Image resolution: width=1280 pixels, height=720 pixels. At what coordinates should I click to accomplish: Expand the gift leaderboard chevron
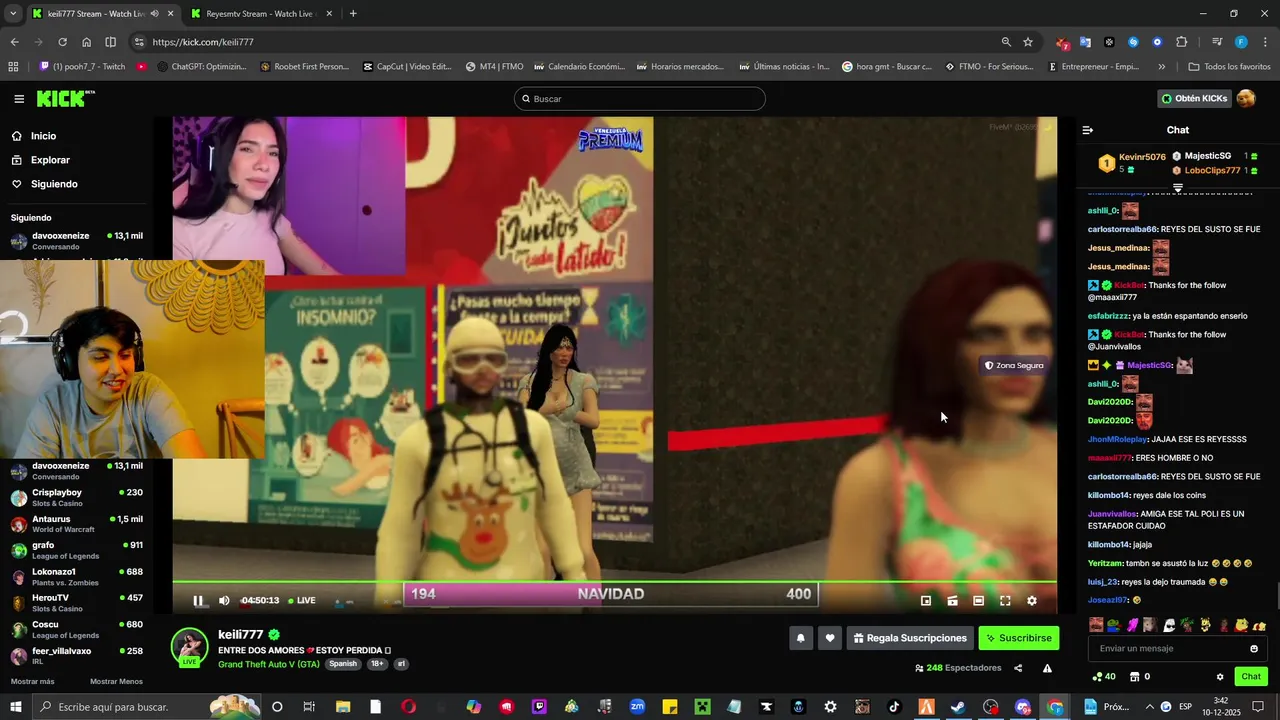[1178, 188]
